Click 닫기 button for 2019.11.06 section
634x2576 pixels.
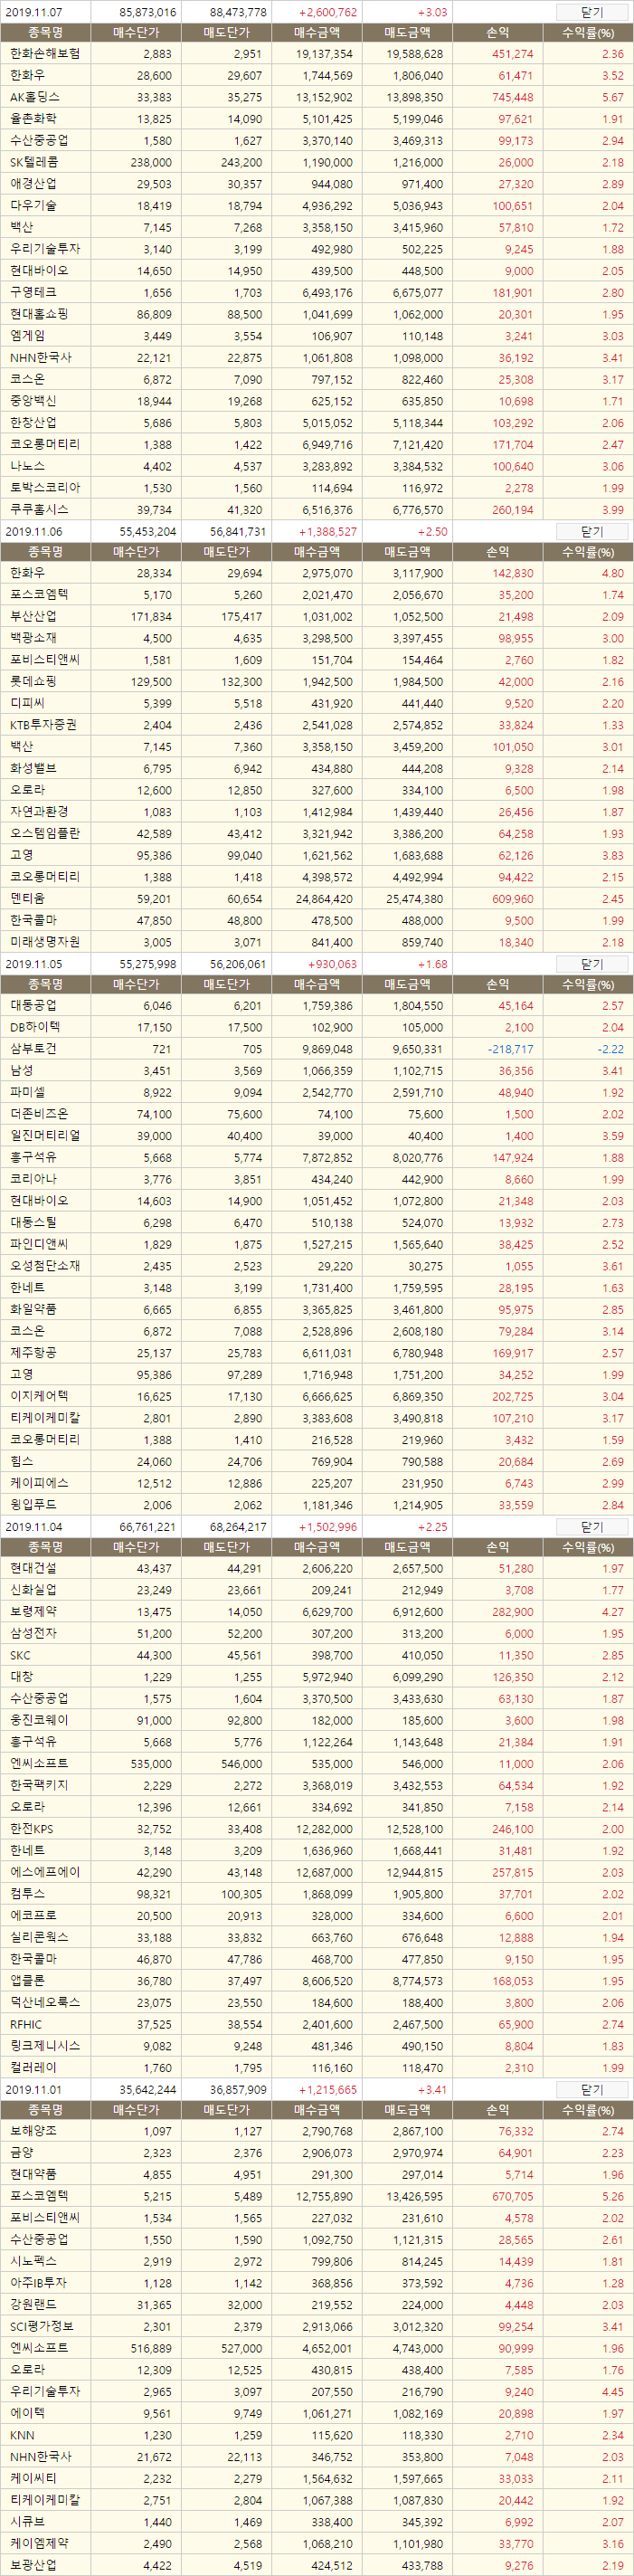591,532
